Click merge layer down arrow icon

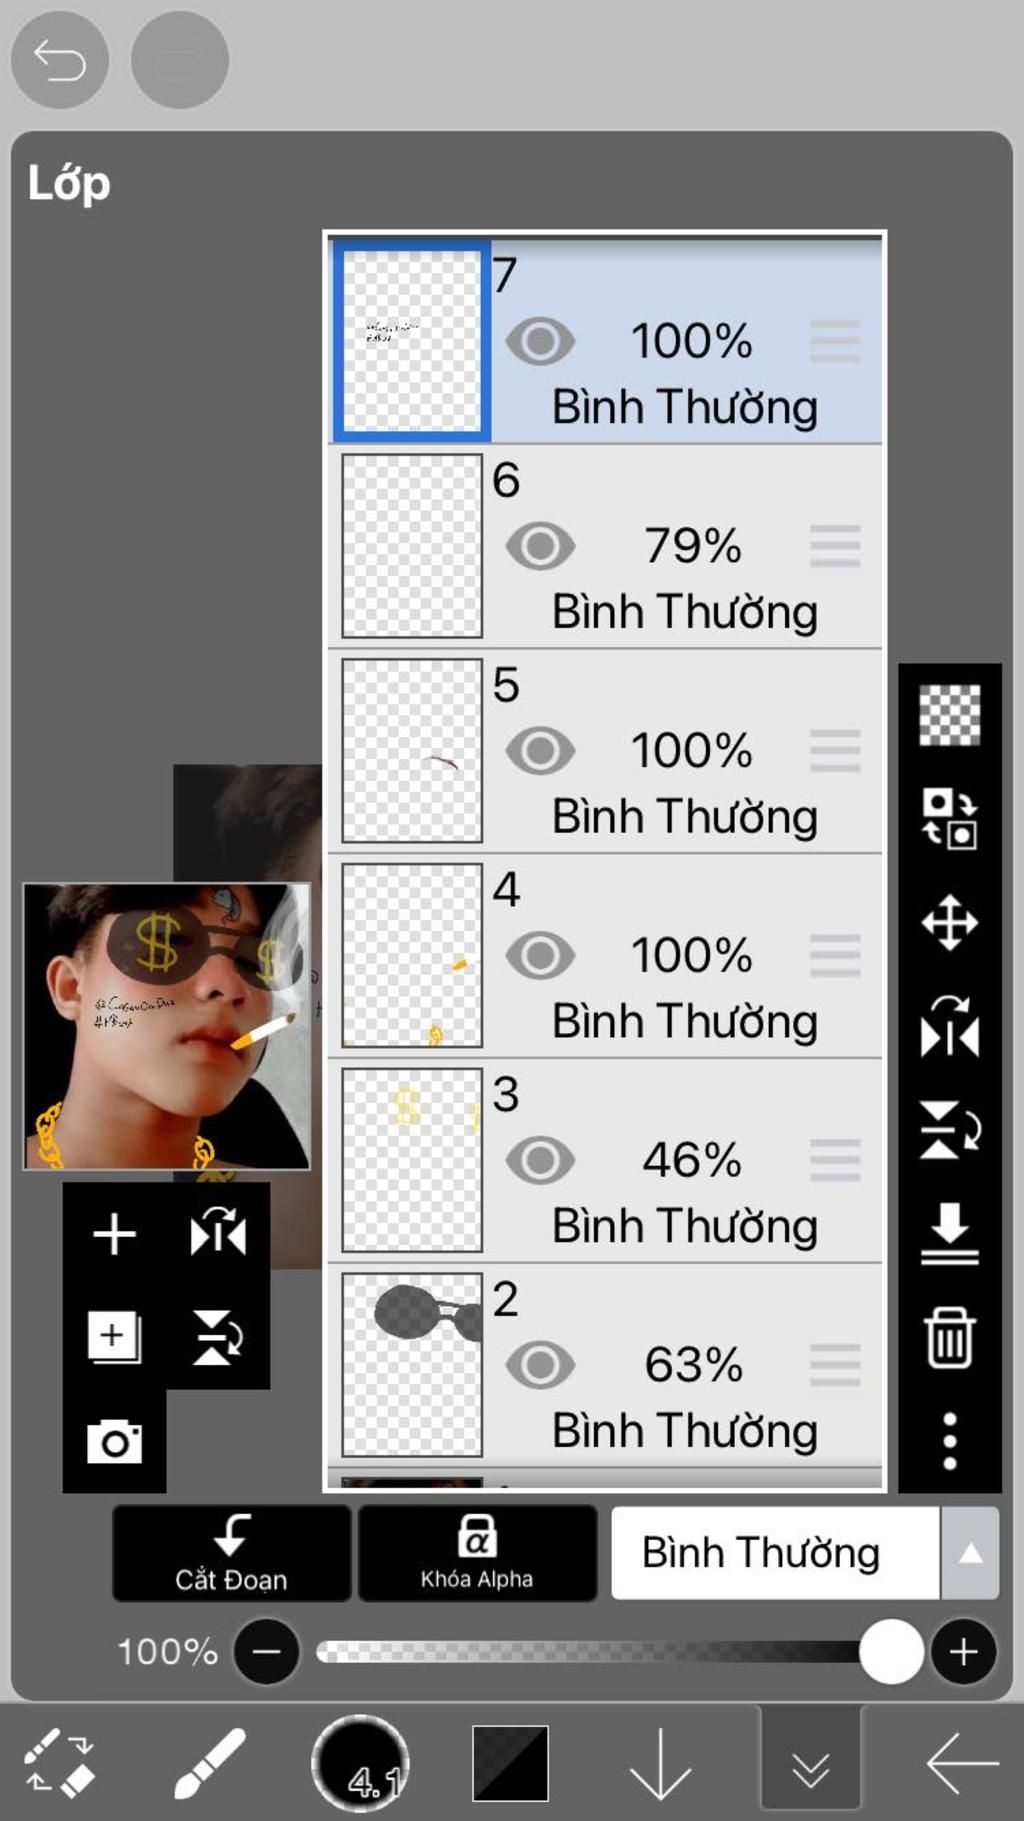pyautogui.click(x=949, y=1233)
